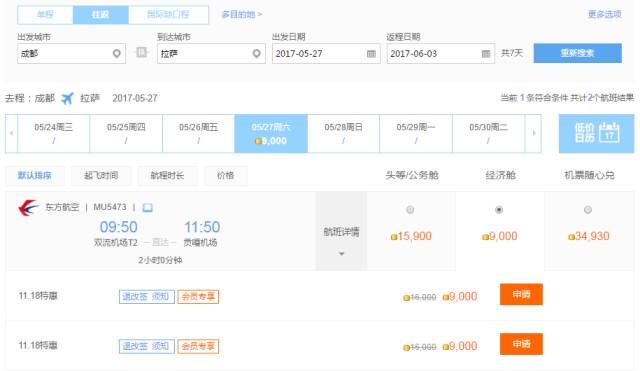Select date 05/29周一
The height and width of the screenshot is (371, 640).
tap(416, 133)
